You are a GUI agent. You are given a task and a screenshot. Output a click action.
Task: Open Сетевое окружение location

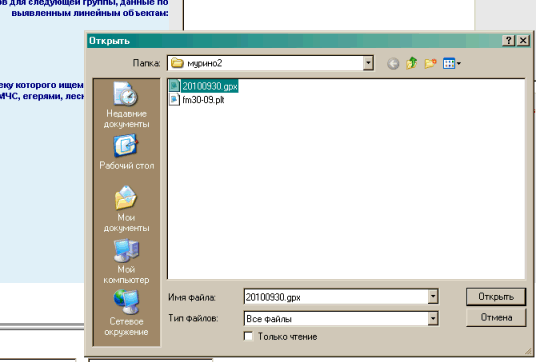[126, 313]
